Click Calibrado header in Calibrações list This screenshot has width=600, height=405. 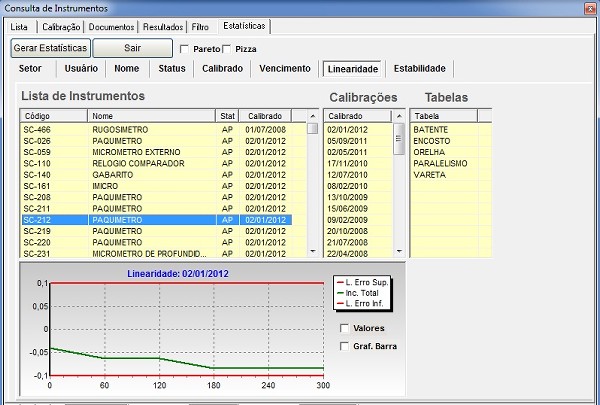[358, 116]
